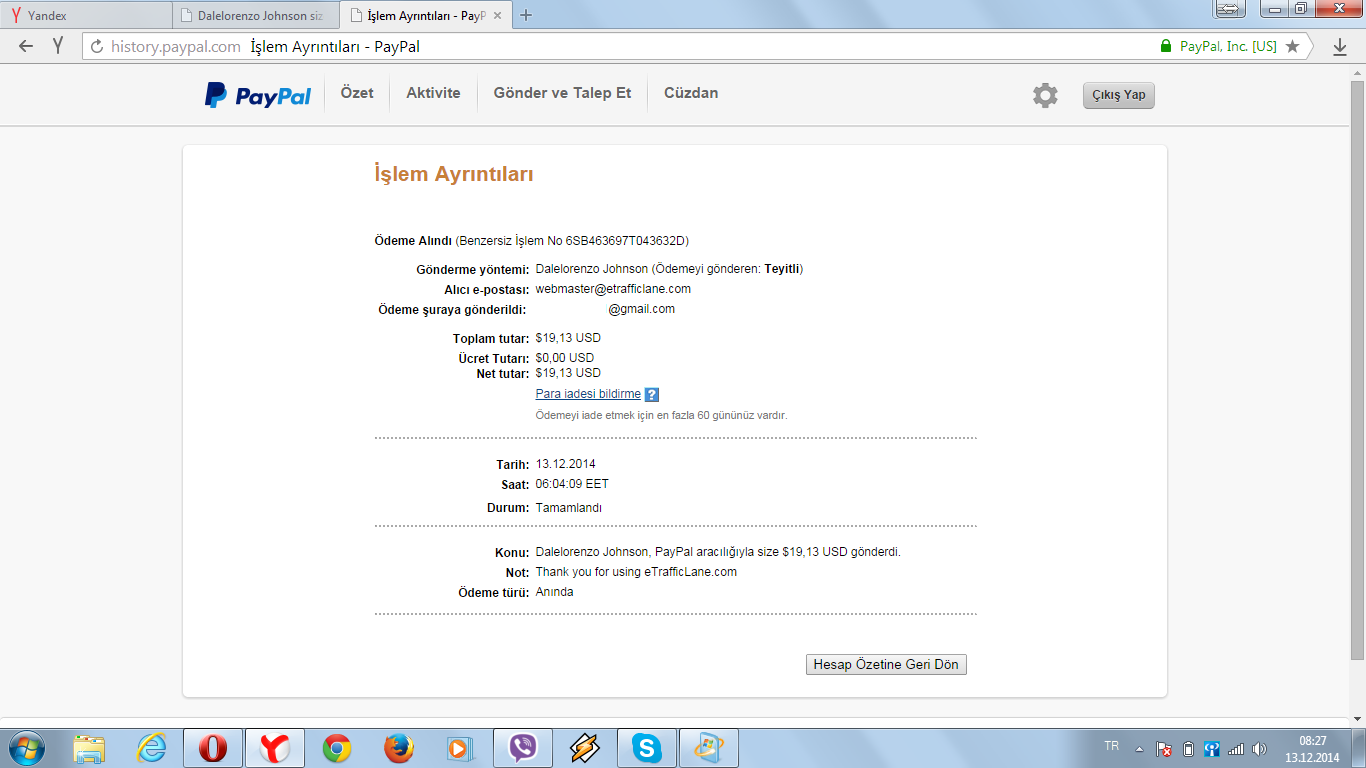Open PayPal settings gear icon
This screenshot has height=768, width=1366.
tap(1045, 95)
